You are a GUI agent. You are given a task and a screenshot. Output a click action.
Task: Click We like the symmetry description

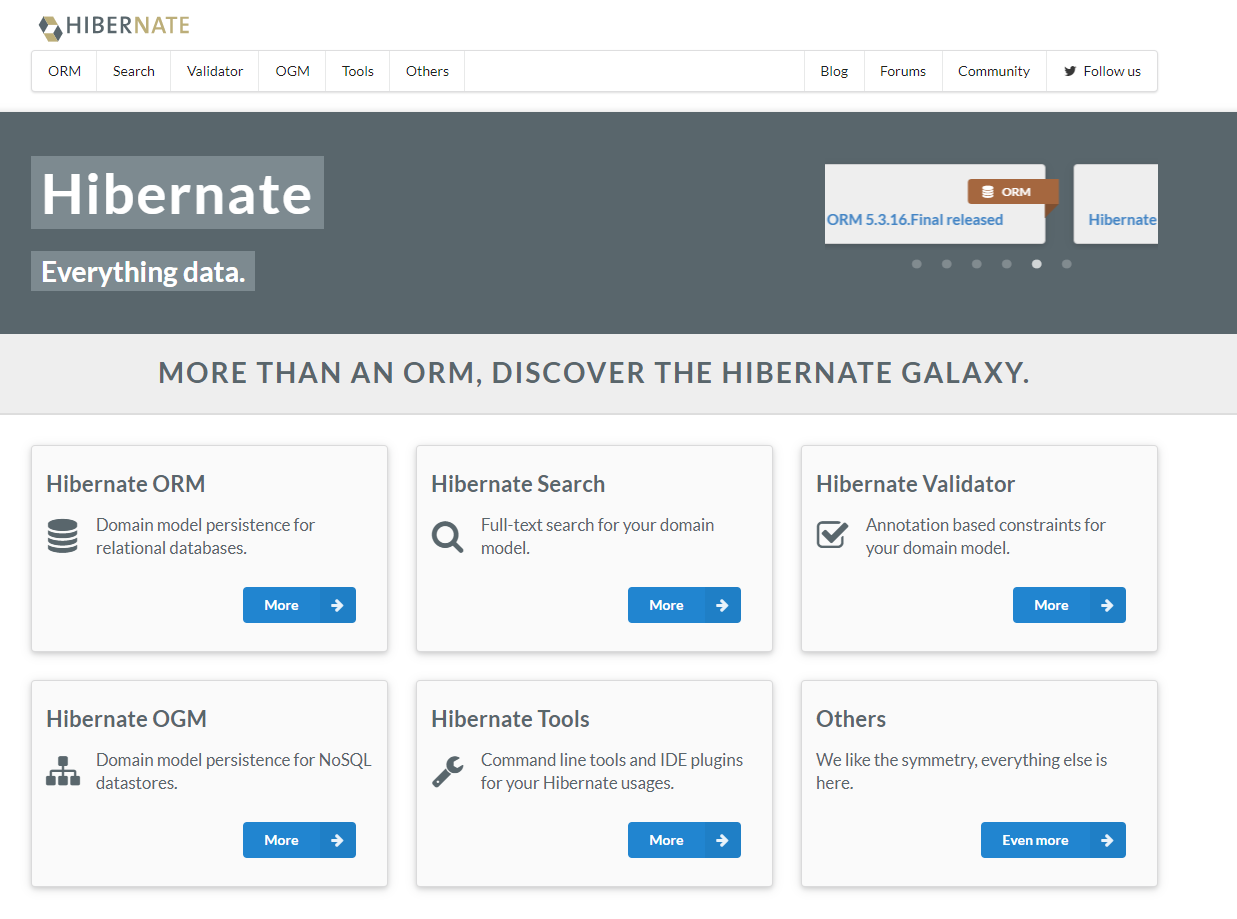(x=962, y=771)
